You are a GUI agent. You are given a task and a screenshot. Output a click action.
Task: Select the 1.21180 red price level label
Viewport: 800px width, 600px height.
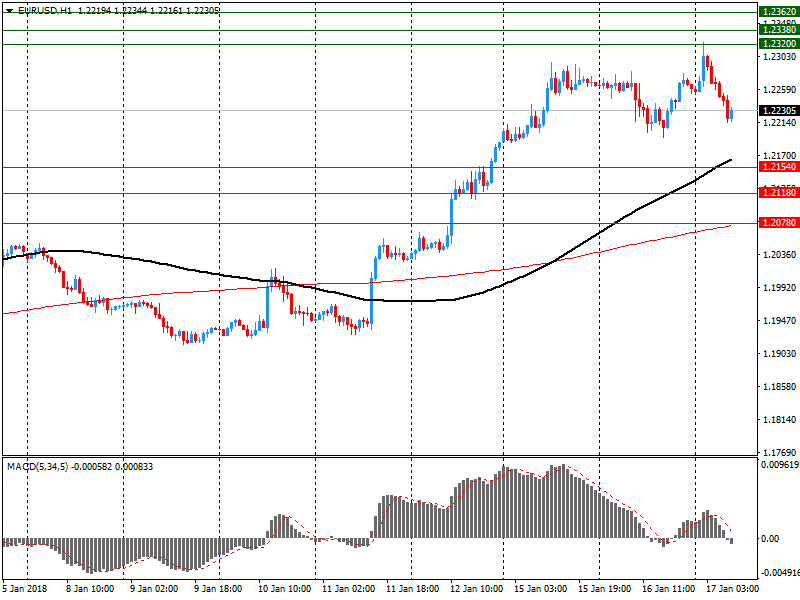pos(779,193)
